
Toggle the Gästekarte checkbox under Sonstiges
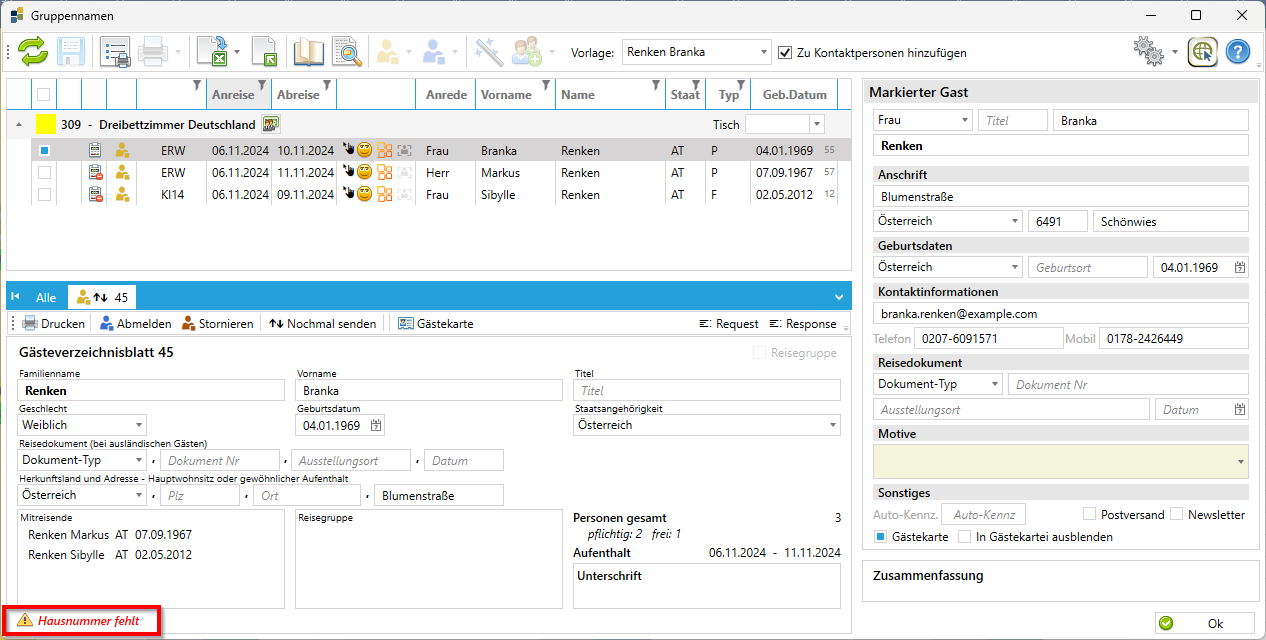pyautogui.click(x=881, y=536)
